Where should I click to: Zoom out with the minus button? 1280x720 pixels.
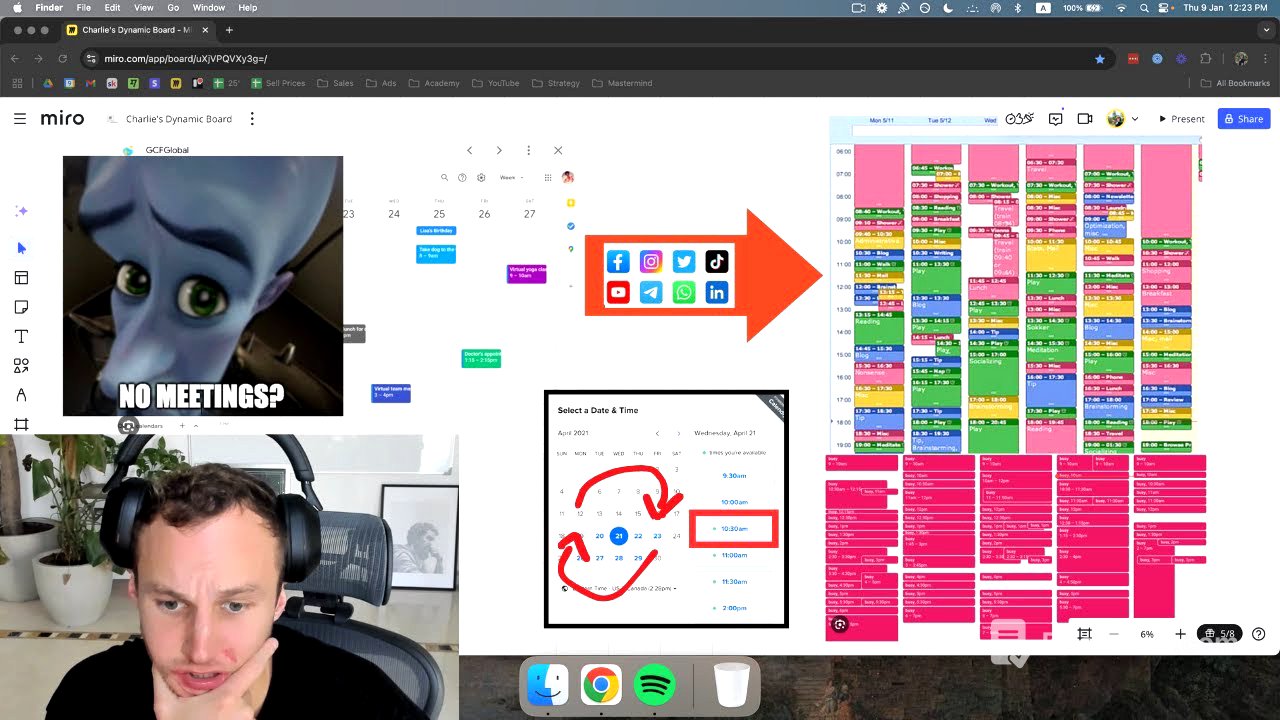coord(1114,634)
